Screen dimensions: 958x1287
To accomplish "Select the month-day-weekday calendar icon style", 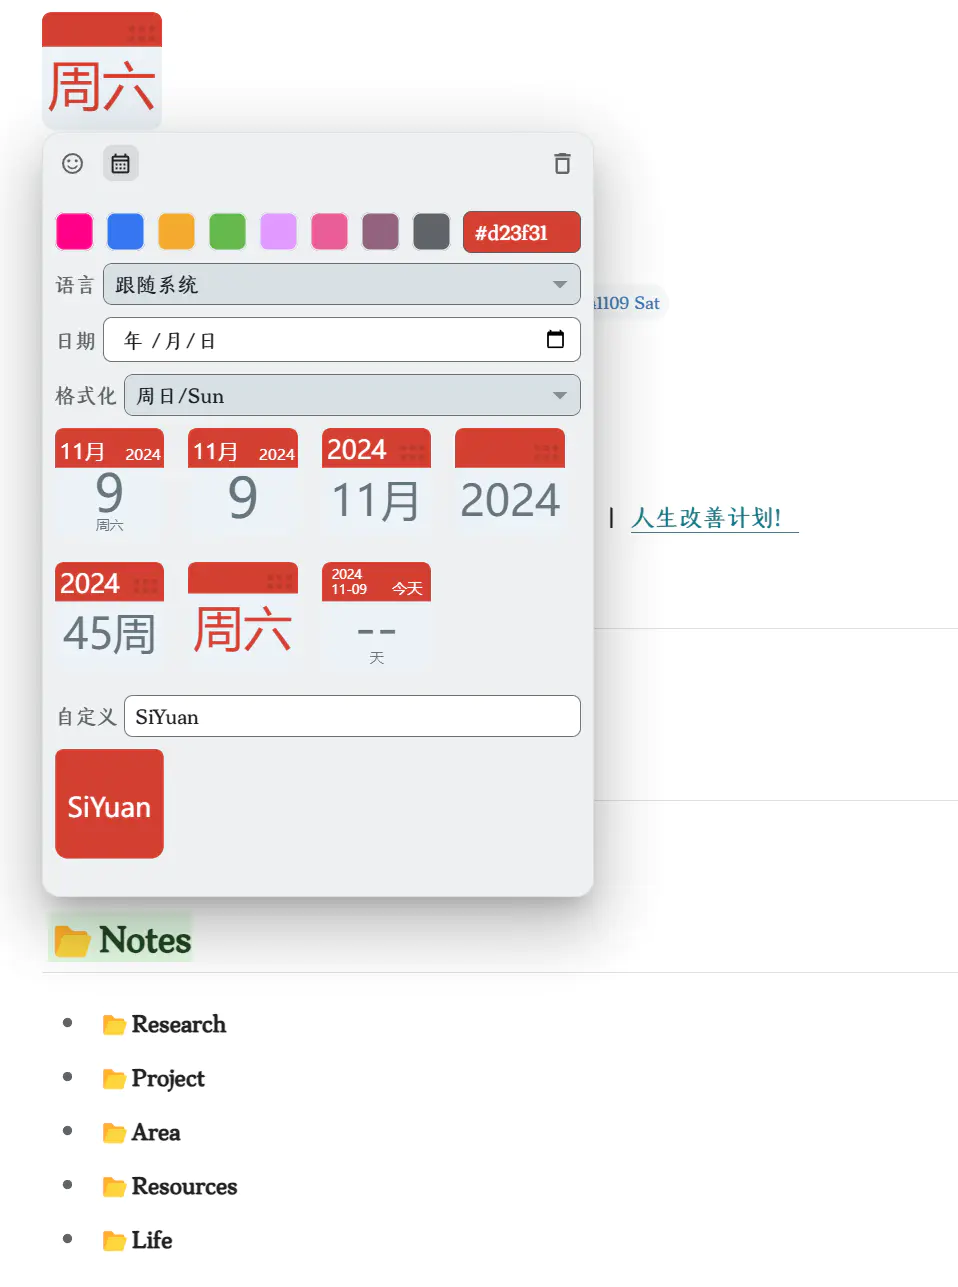I will pyautogui.click(x=109, y=482).
